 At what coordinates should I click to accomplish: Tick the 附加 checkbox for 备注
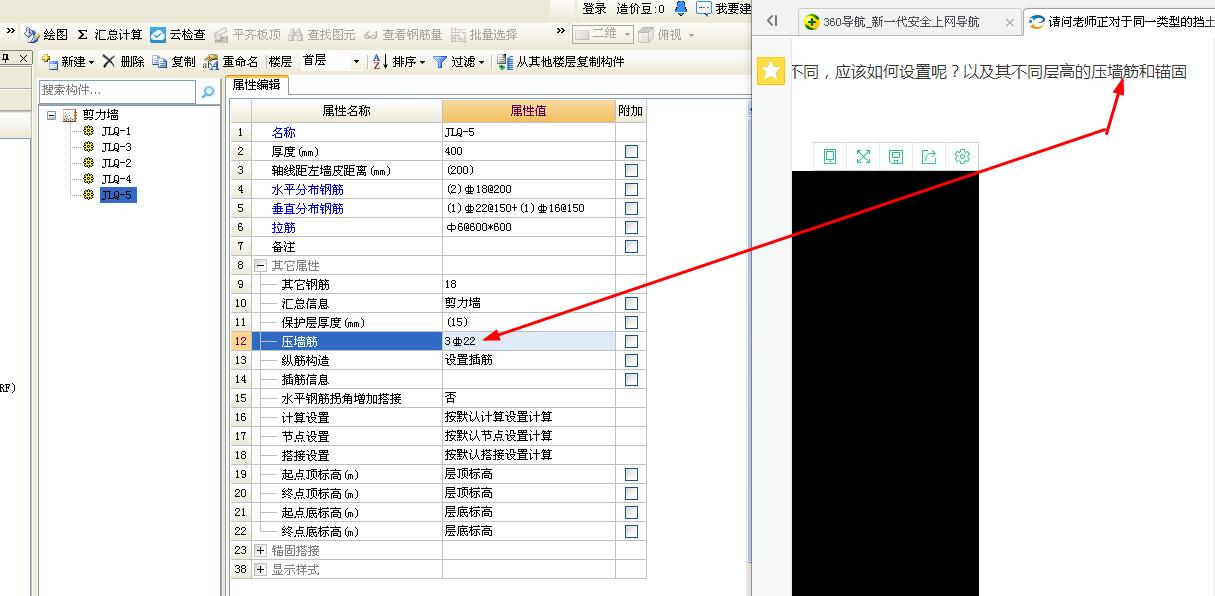pyautogui.click(x=631, y=246)
